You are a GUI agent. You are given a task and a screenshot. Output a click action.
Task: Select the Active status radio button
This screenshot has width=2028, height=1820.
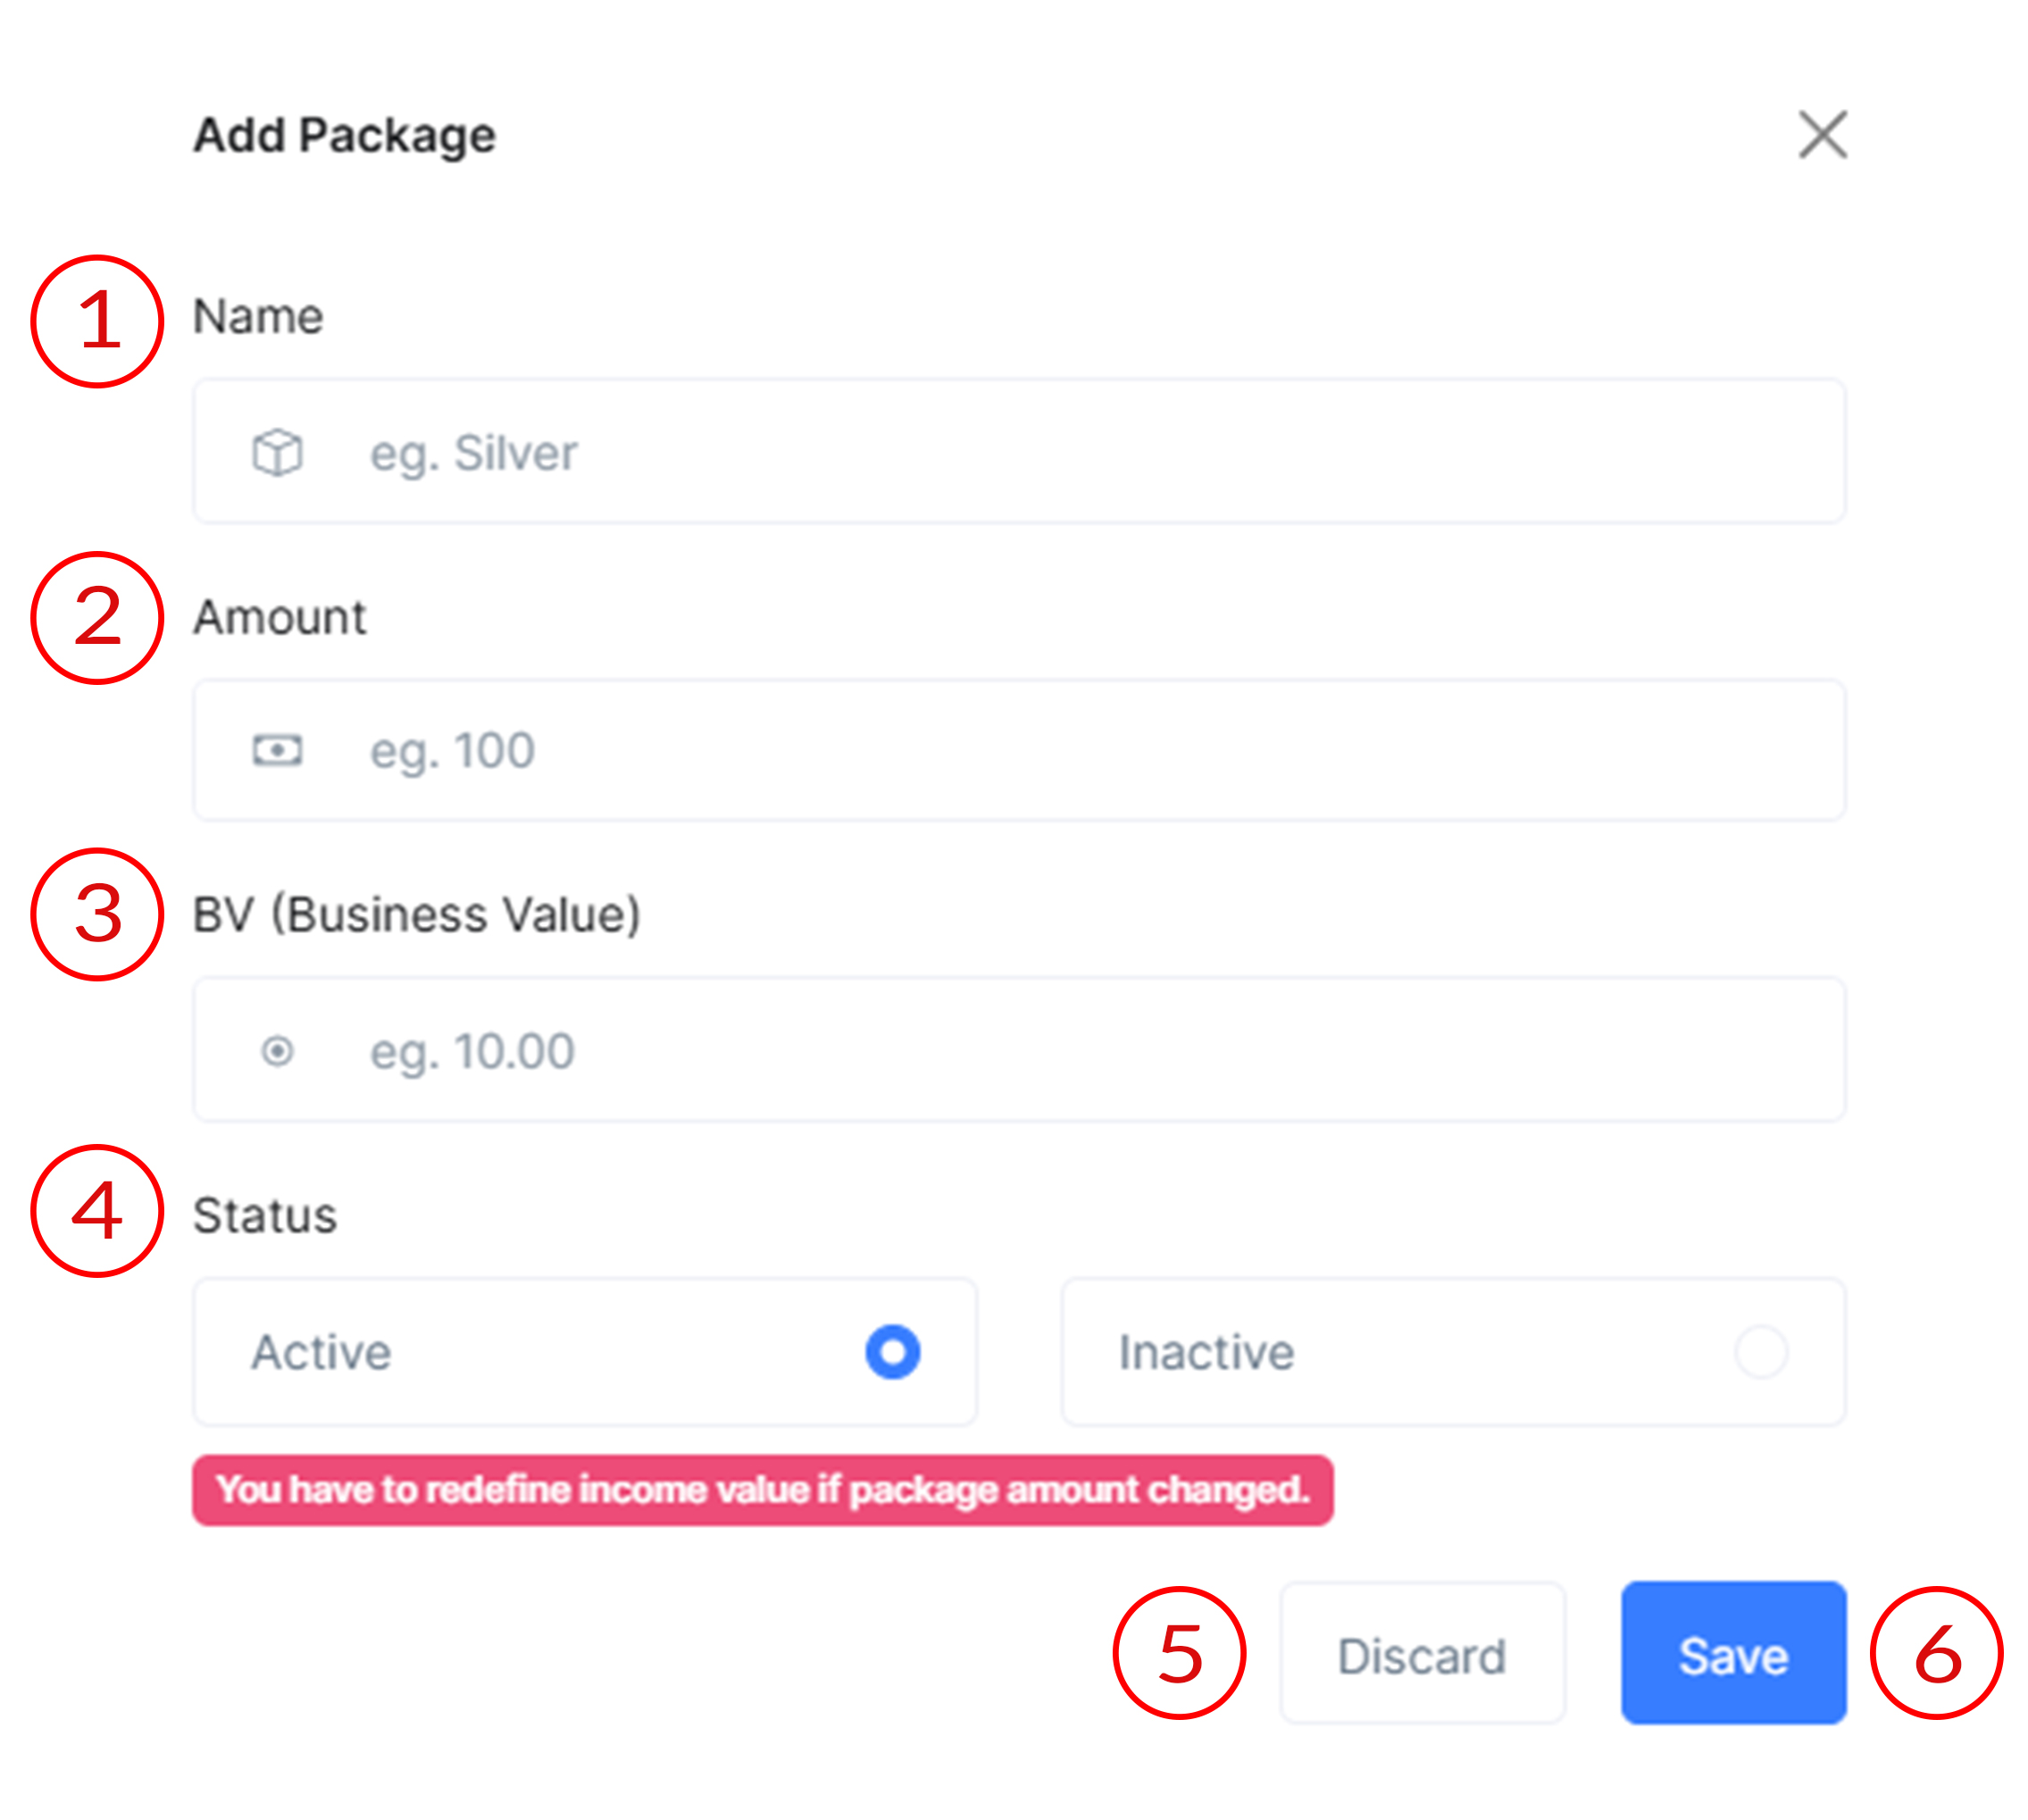(x=892, y=1352)
